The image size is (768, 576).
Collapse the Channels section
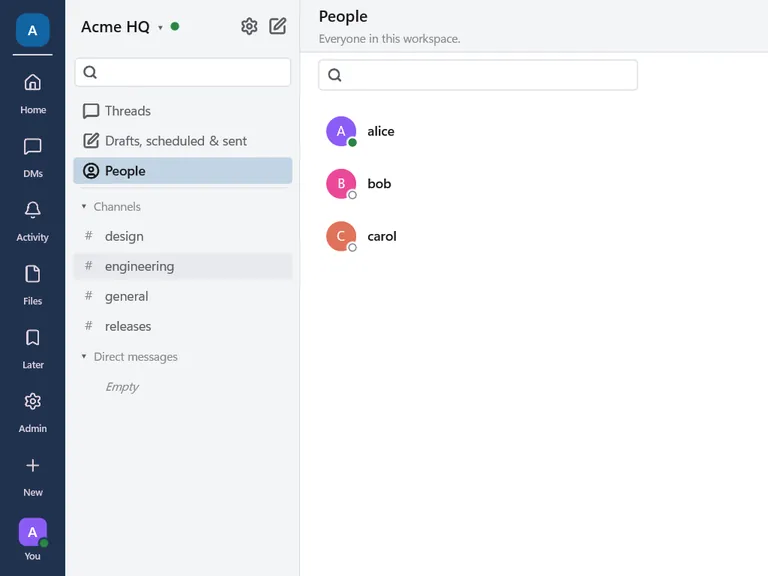(84, 207)
